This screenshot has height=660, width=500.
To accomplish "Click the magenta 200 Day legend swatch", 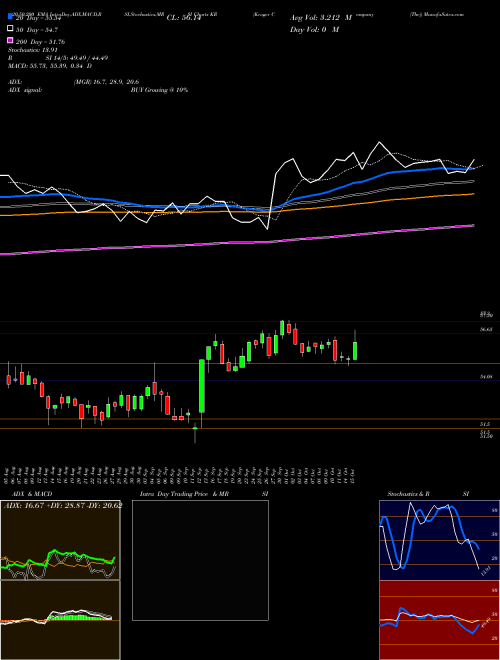I will coord(11,40).
